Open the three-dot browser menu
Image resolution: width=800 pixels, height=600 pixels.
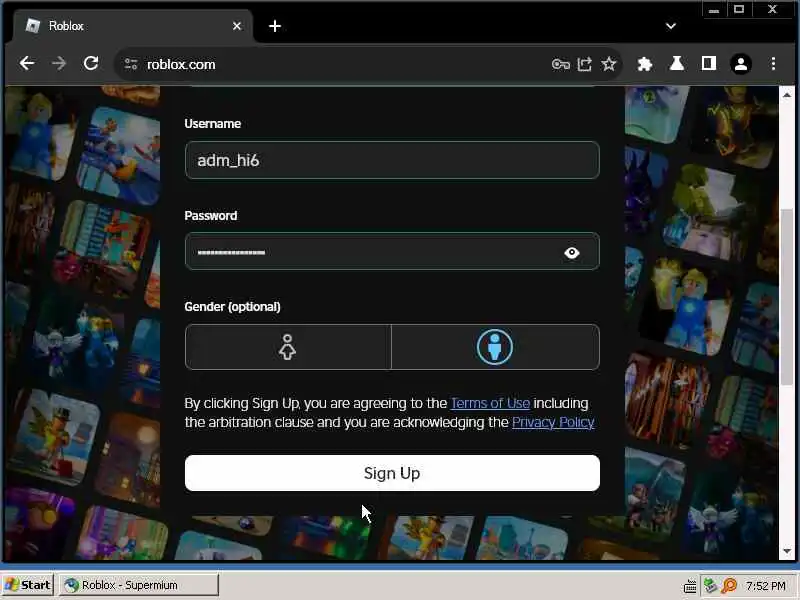click(773, 64)
